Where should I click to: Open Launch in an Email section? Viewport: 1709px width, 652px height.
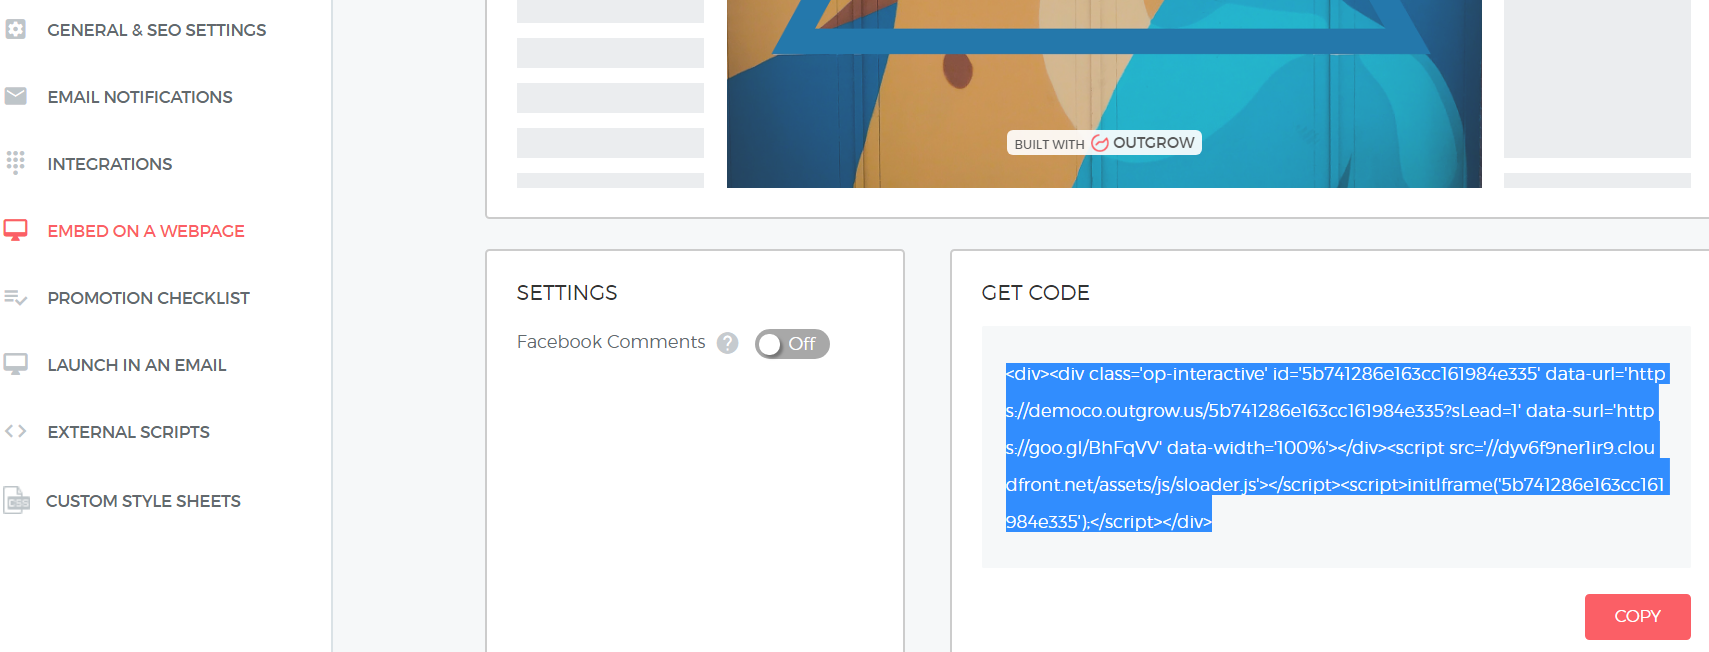[137, 365]
